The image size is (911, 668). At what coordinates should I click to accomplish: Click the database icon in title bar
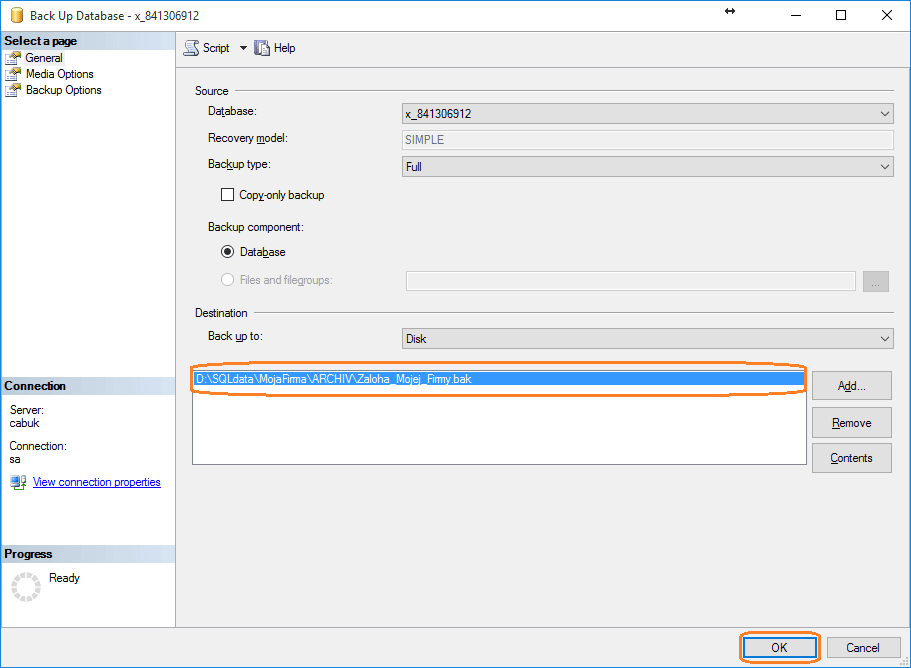(x=15, y=15)
